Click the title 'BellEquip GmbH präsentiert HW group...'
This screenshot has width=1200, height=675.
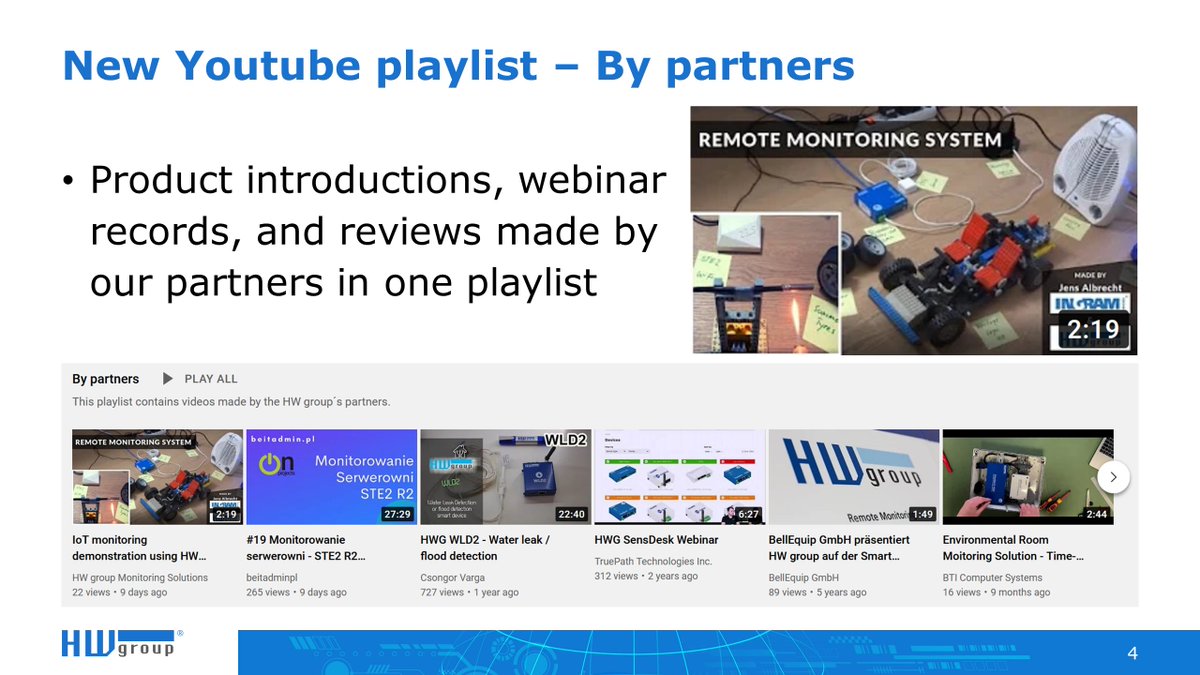tap(839, 548)
